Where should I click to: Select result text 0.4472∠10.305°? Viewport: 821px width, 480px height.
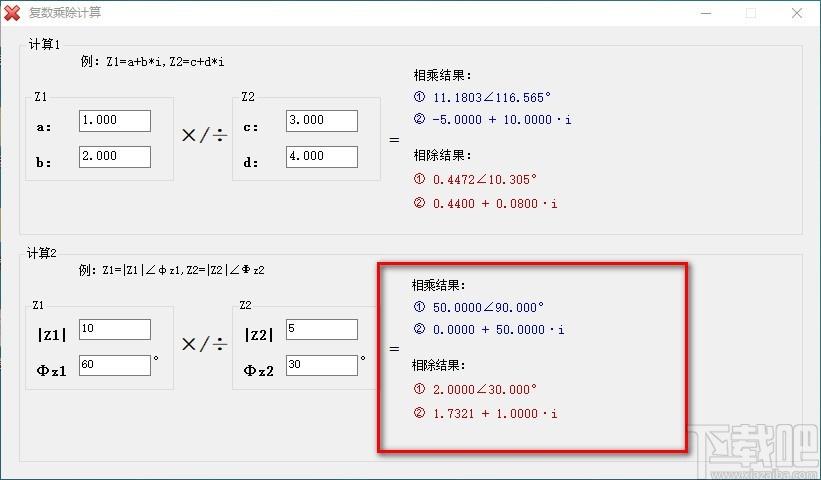pyautogui.click(x=484, y=180)
